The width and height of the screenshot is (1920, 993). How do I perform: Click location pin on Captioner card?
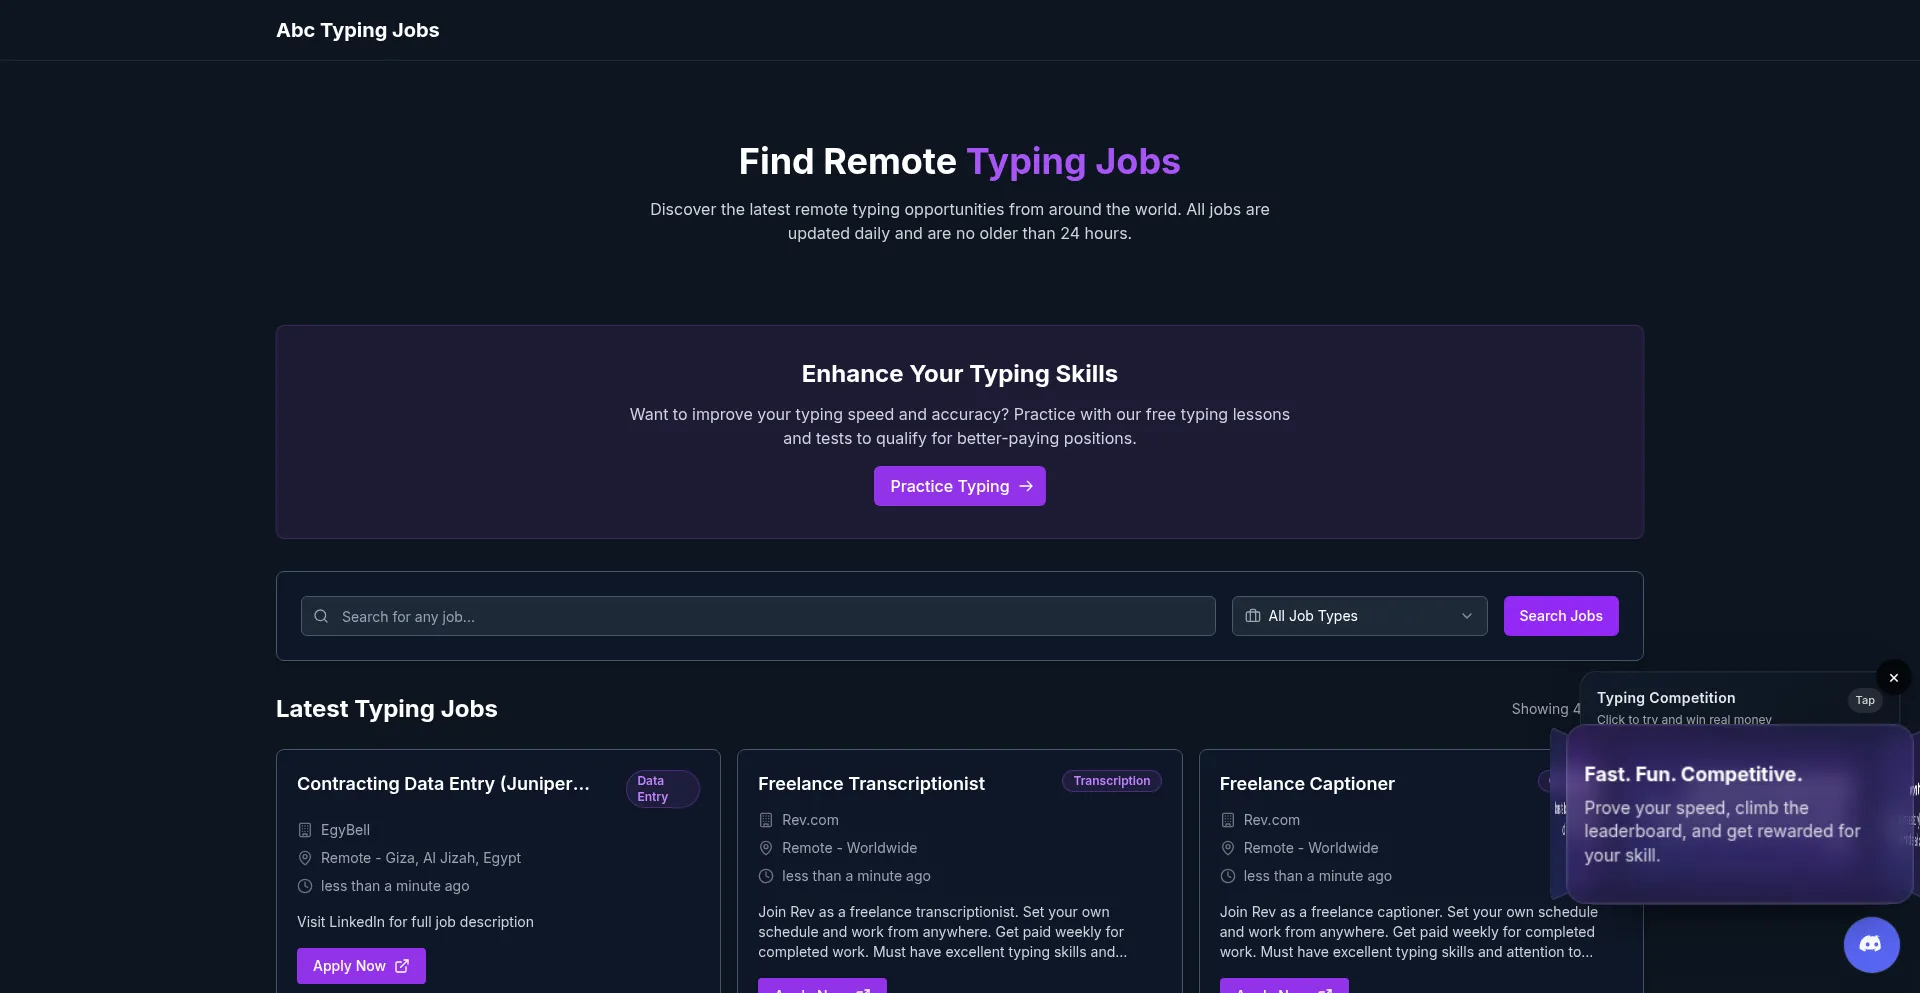[x=1228, y=848]
